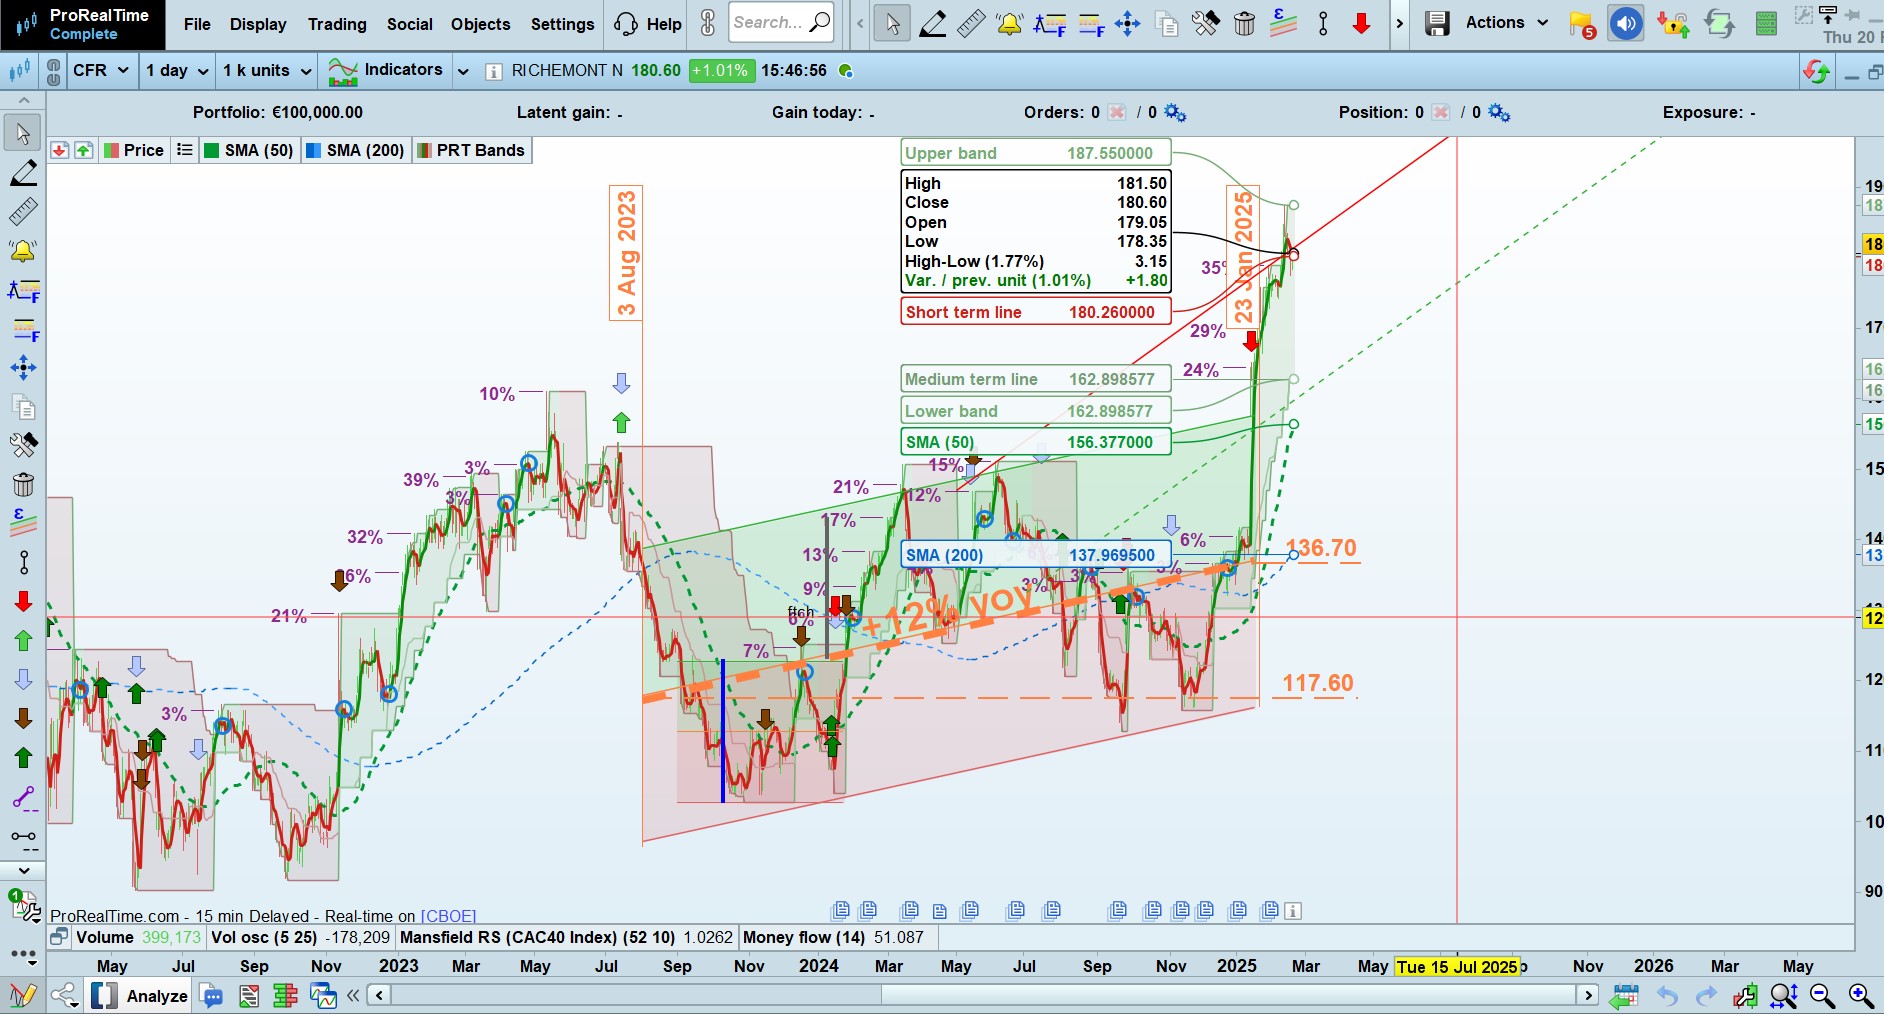Expand the arrow next to Indicators
Viewport: 1884px width, 1014px height.
463,71
